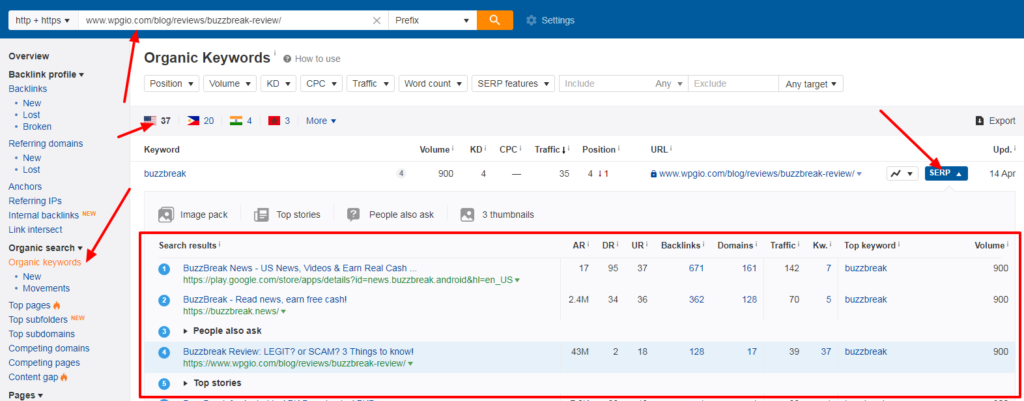Click the Image pack SERP feature icon
The image size is (1024, 401).
tap(167, 214)
